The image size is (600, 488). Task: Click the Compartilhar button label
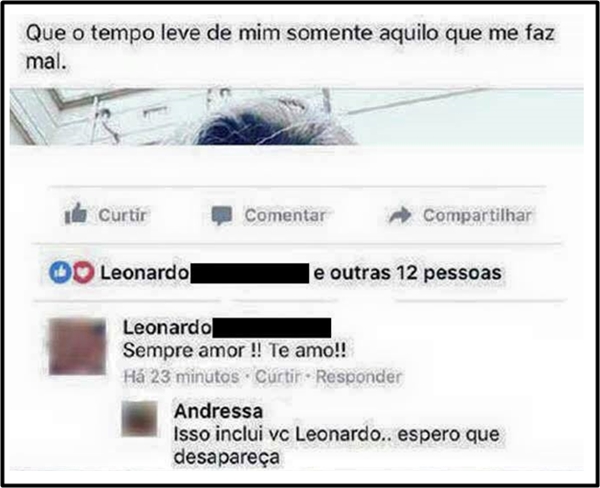(x=477, y=215)
